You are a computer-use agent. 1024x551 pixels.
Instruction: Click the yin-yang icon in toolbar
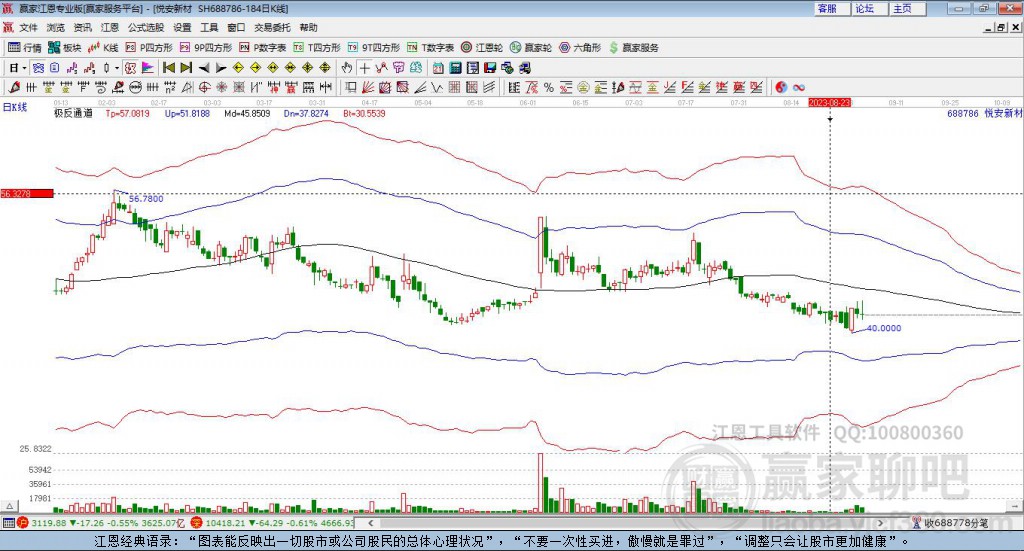[x=781, y=86]
